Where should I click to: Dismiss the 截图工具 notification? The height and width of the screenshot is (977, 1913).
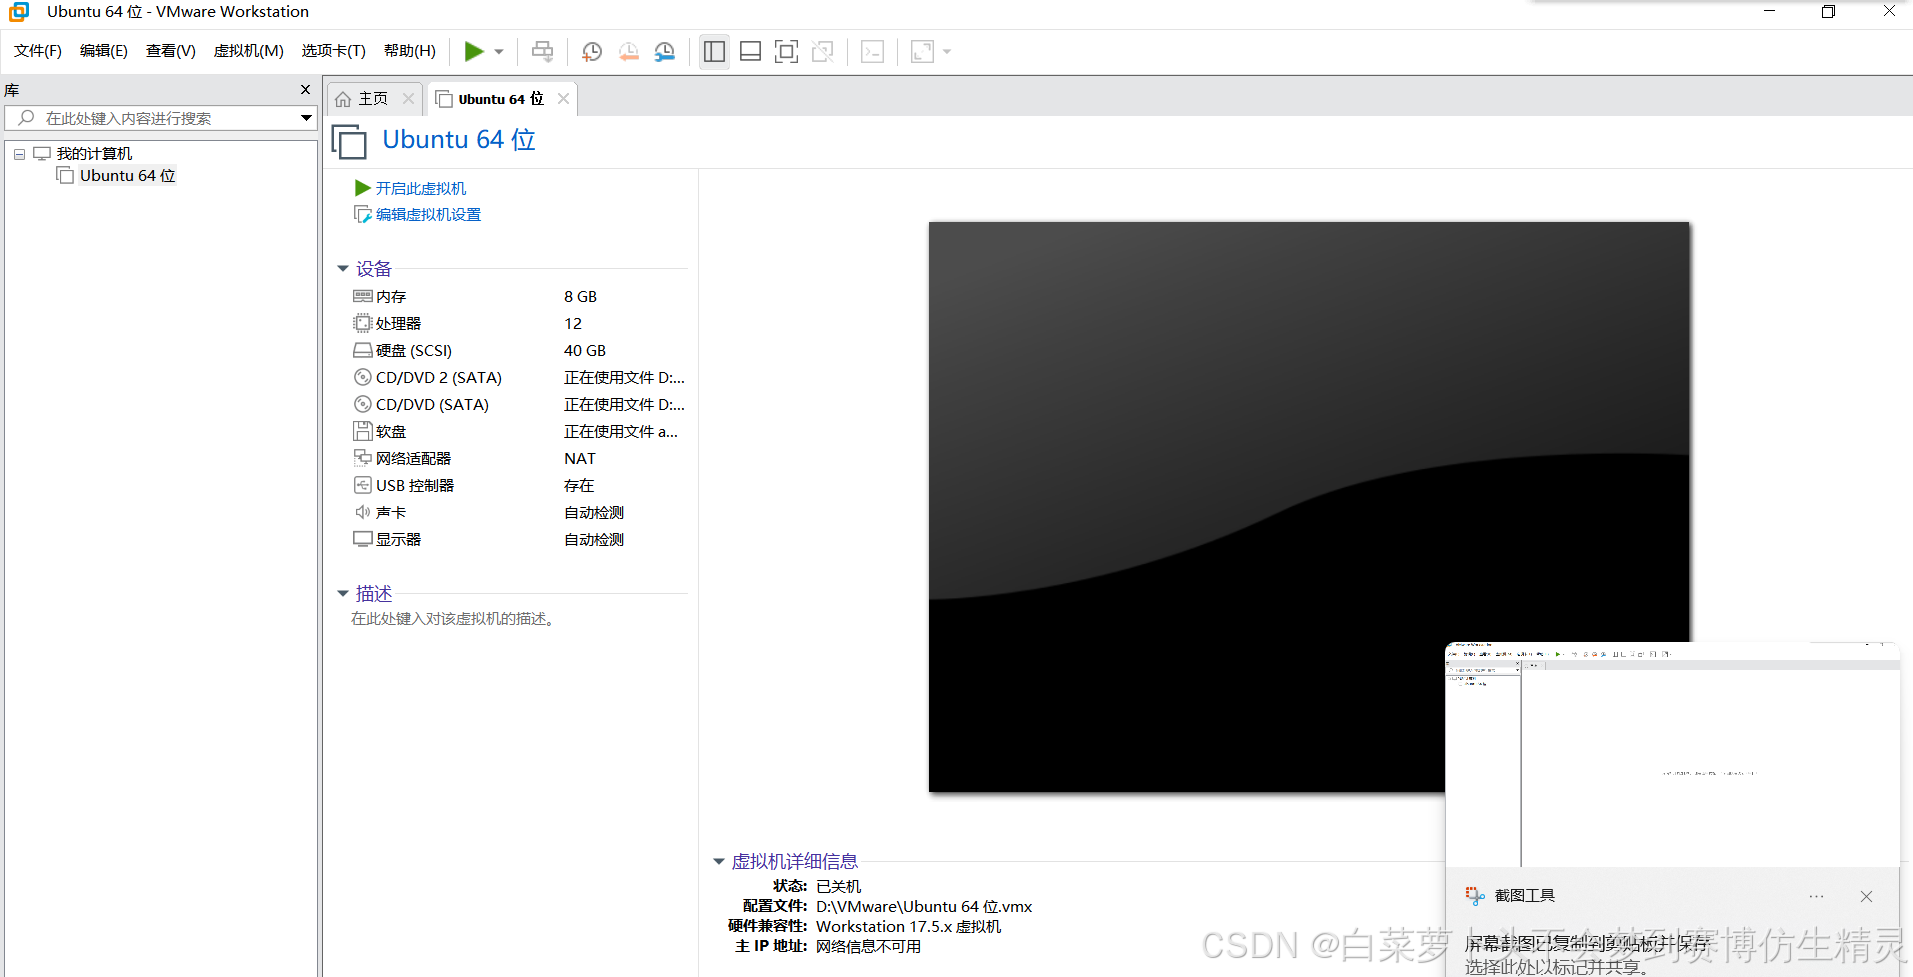click(x=1866, y=896)
